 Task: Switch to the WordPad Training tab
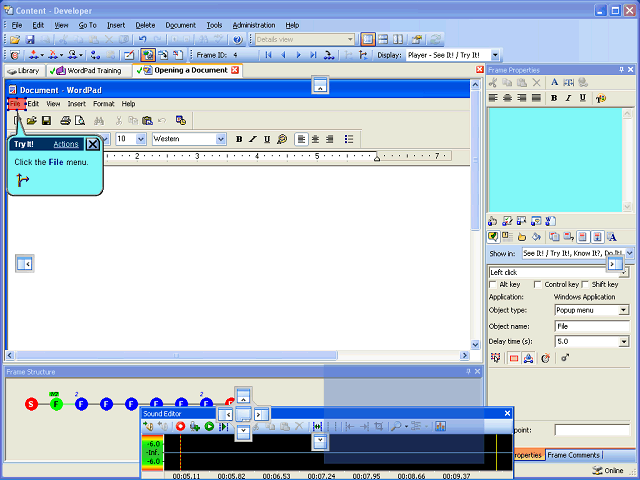click(90, 71)
